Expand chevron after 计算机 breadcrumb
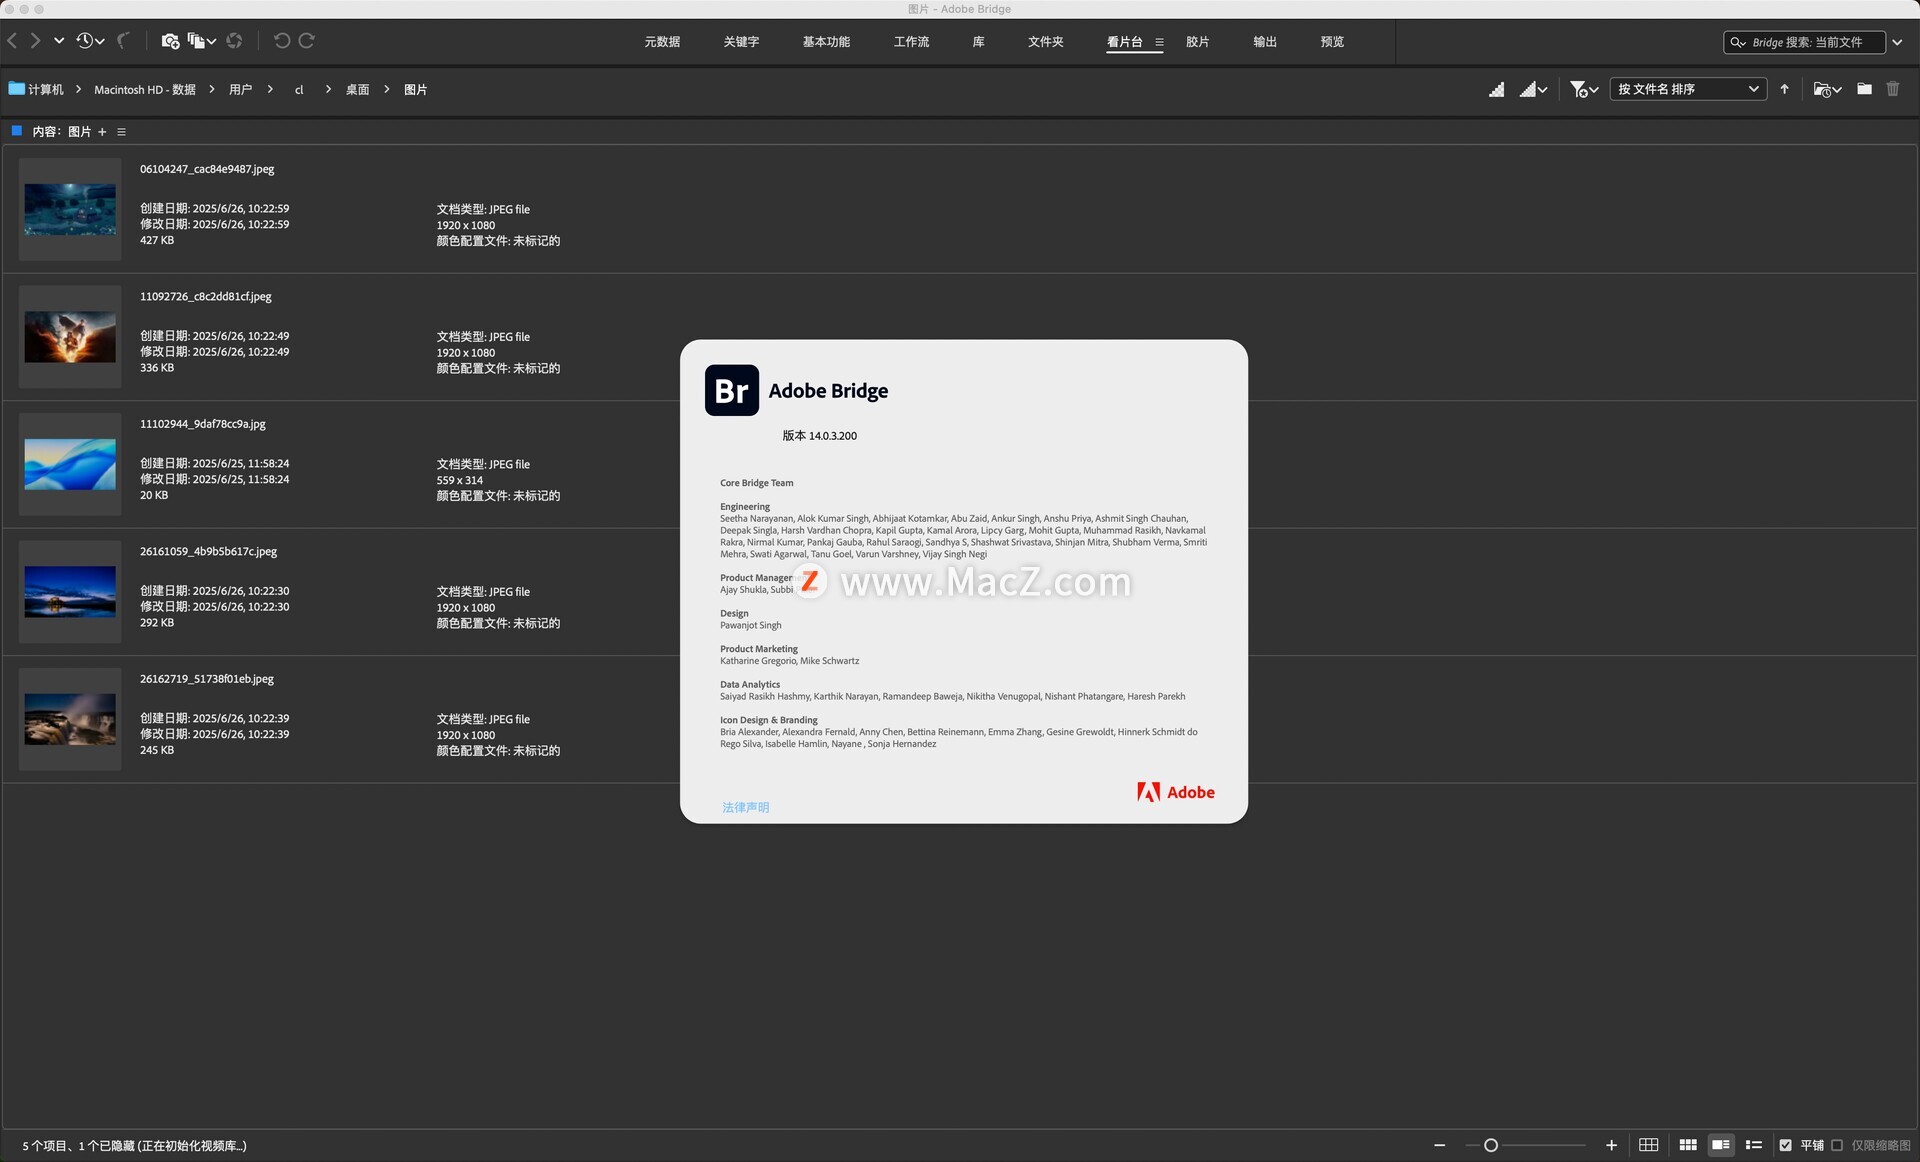 pos(78,89)
